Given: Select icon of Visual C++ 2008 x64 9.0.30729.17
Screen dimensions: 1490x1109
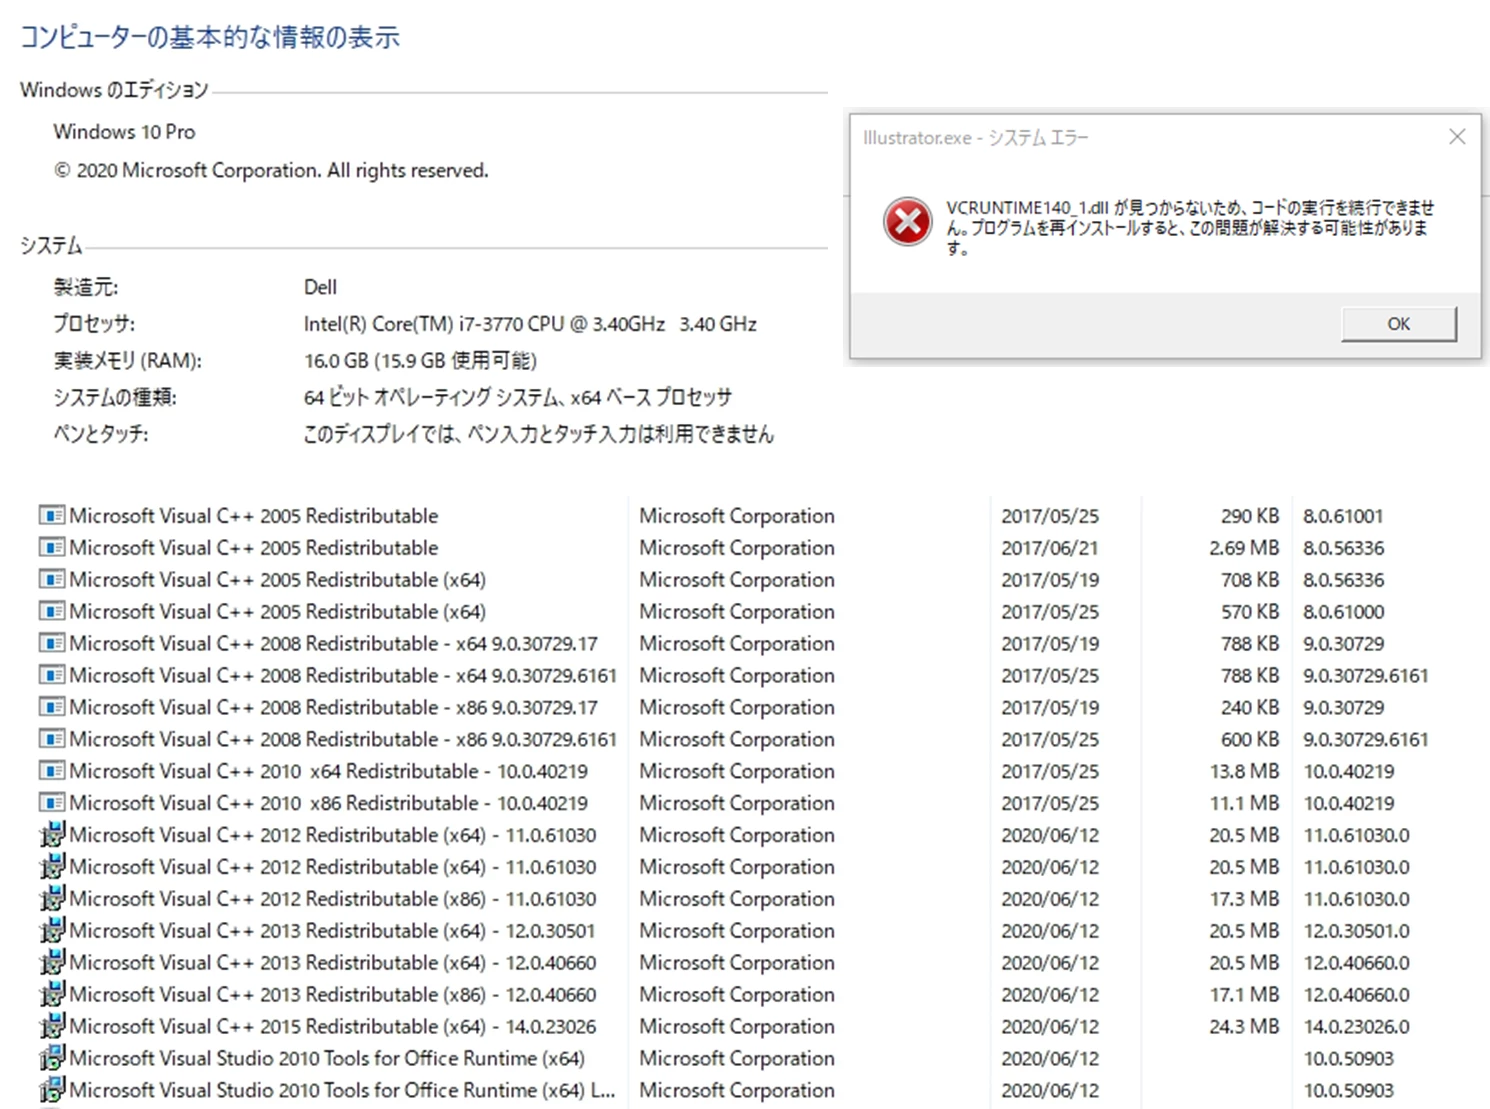Looking at the screenshot, I should pos(52,644).
